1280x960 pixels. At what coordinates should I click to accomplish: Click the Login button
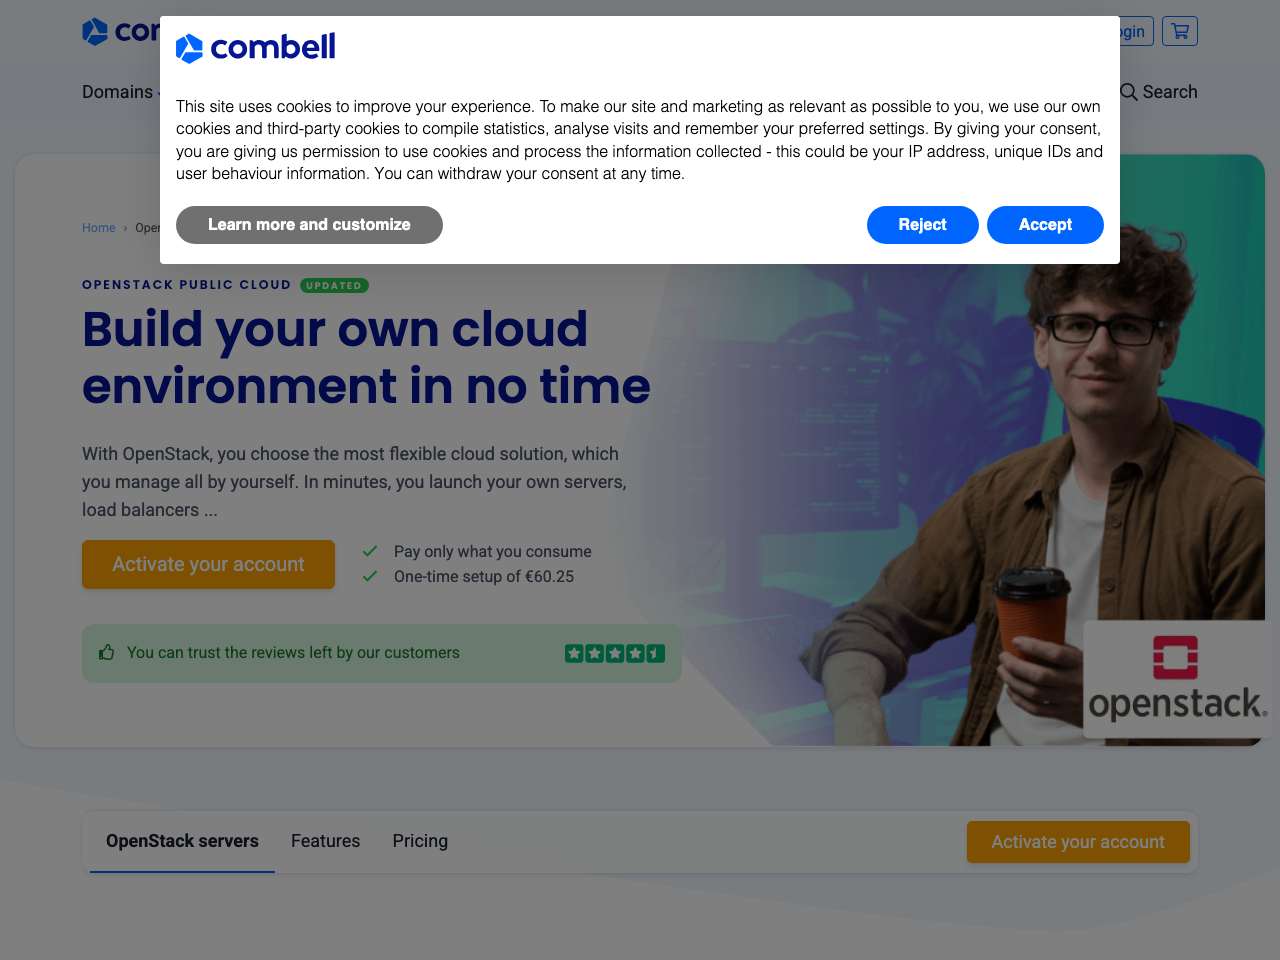(1128, 31)
